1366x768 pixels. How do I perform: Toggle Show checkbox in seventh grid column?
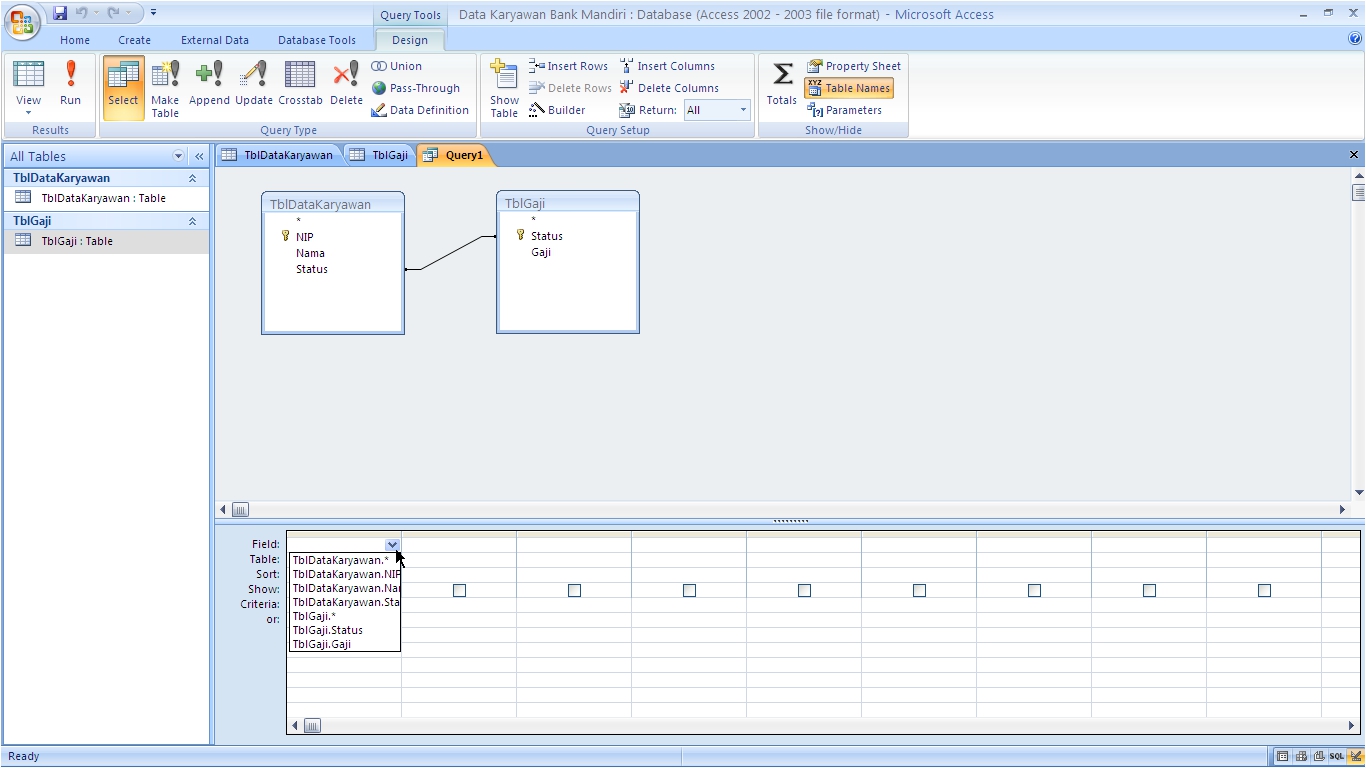click(x=1034, y=590)
